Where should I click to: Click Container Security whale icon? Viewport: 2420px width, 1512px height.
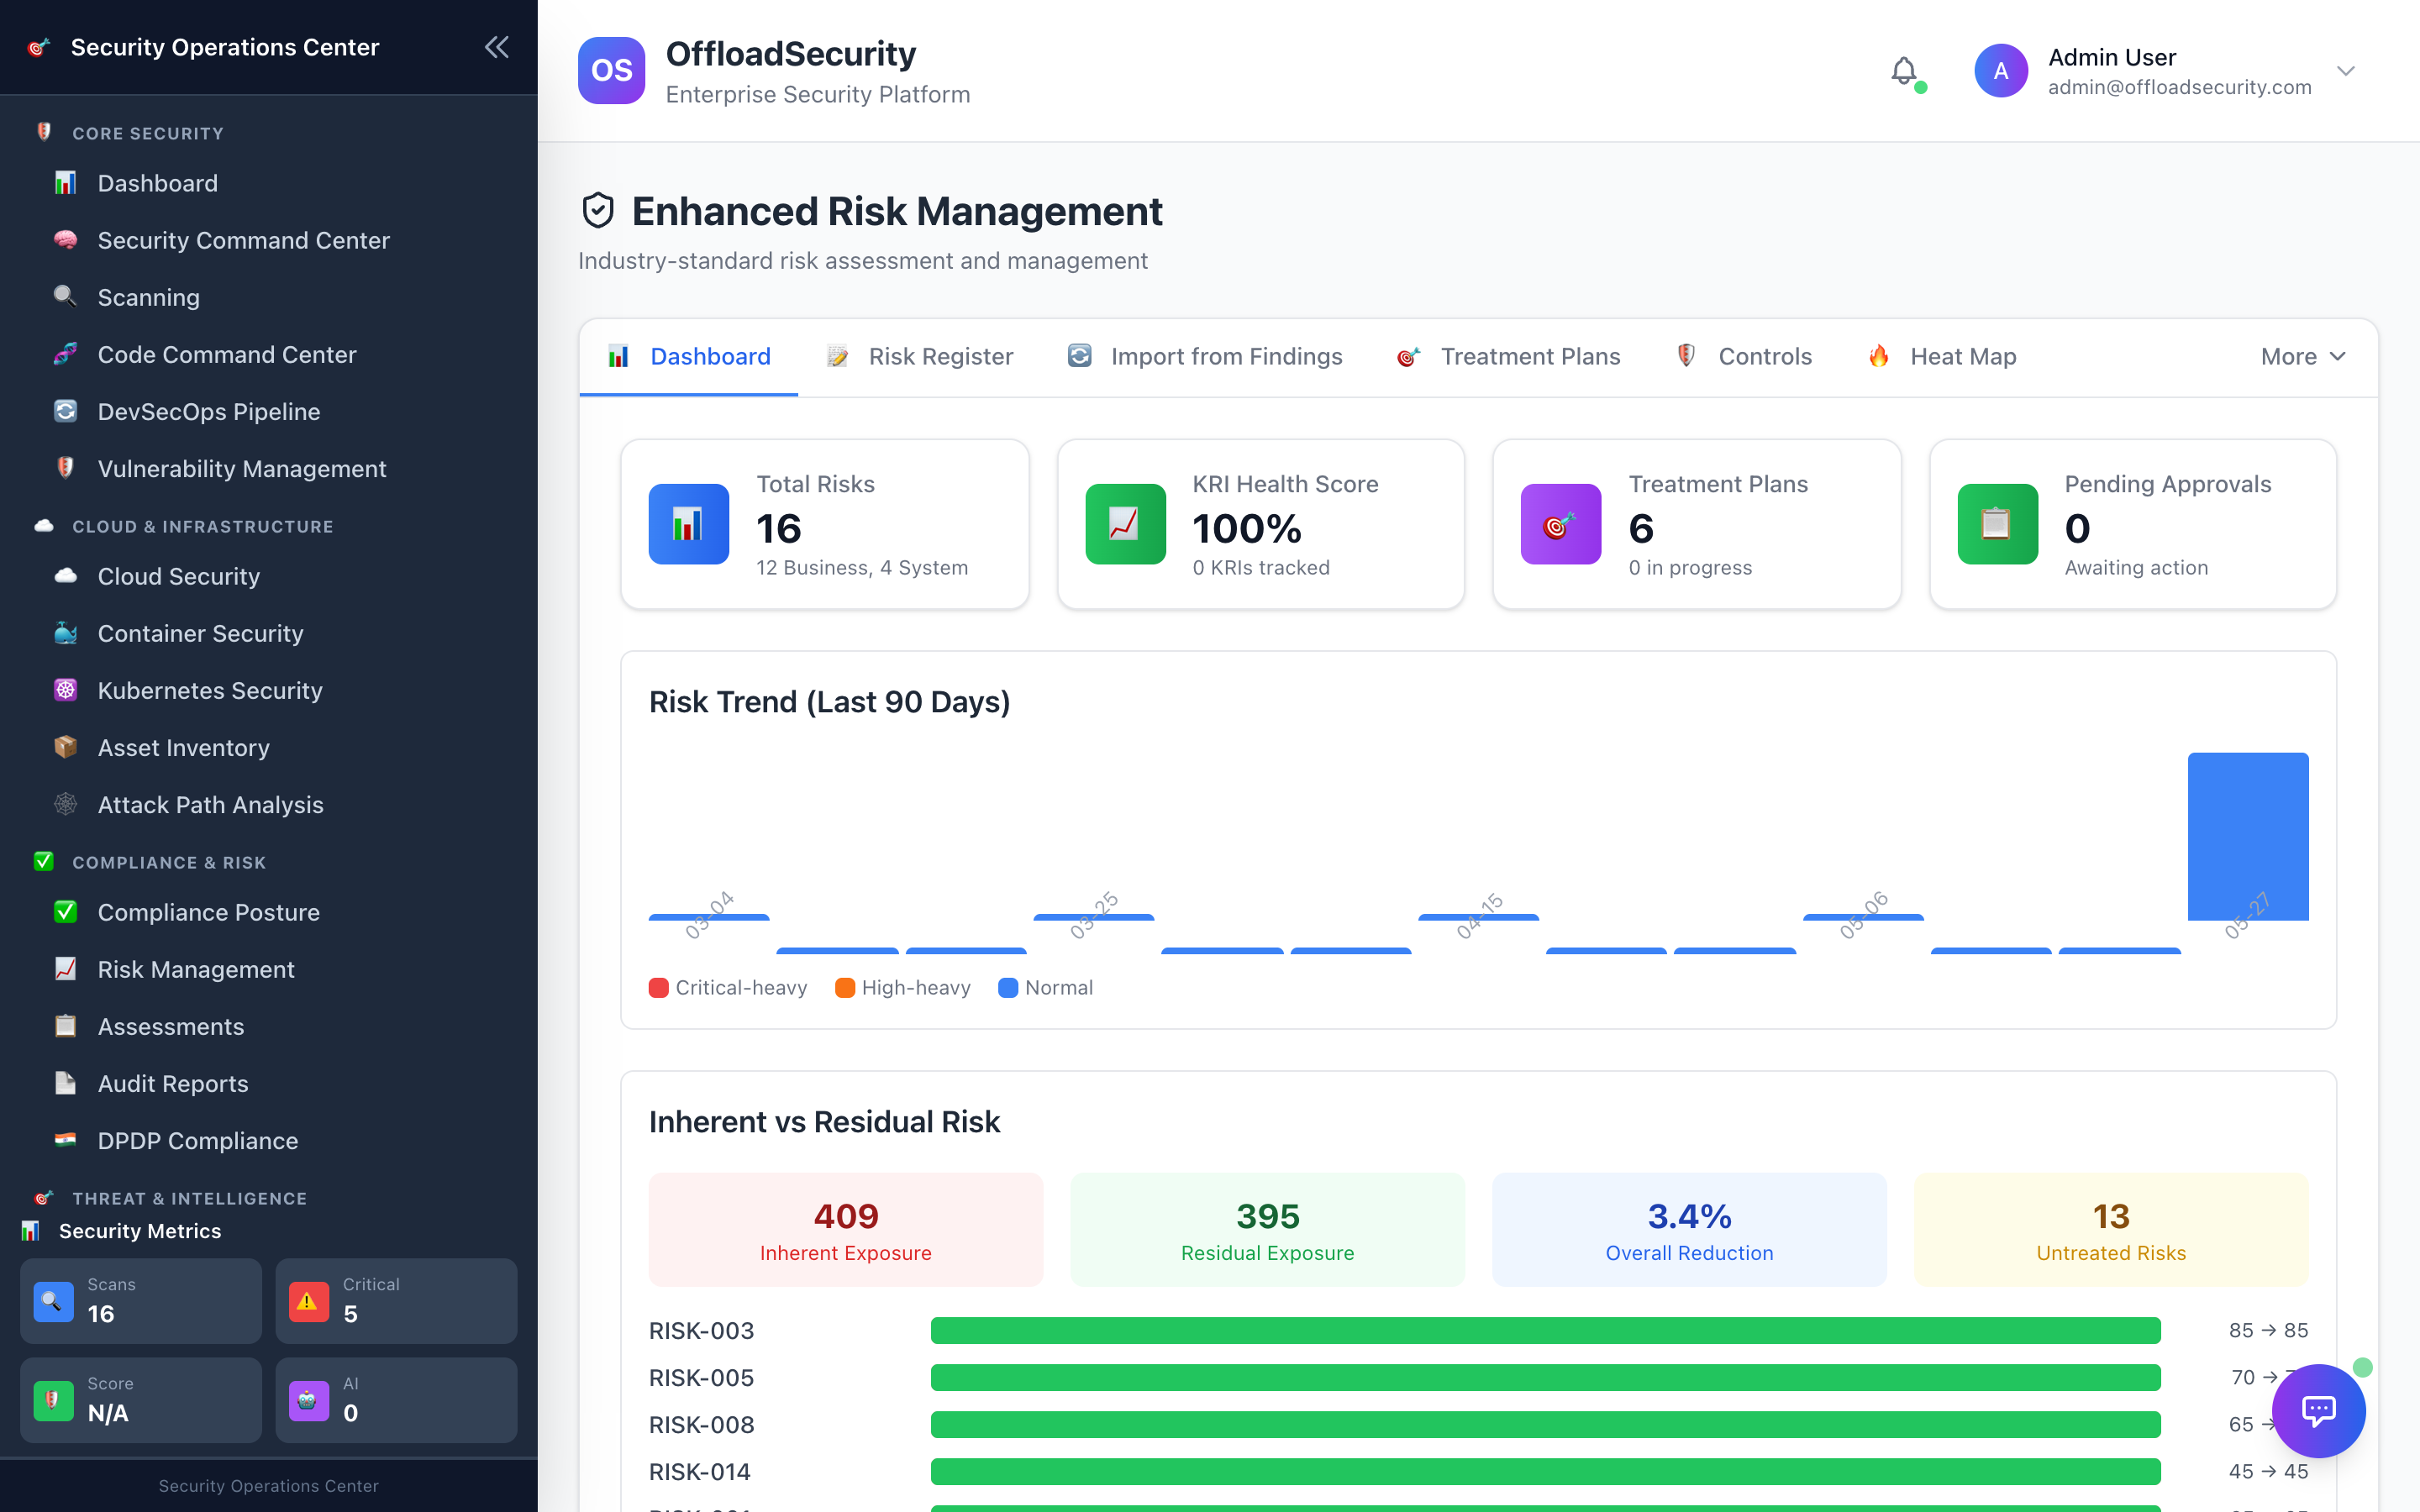(65, 633)
